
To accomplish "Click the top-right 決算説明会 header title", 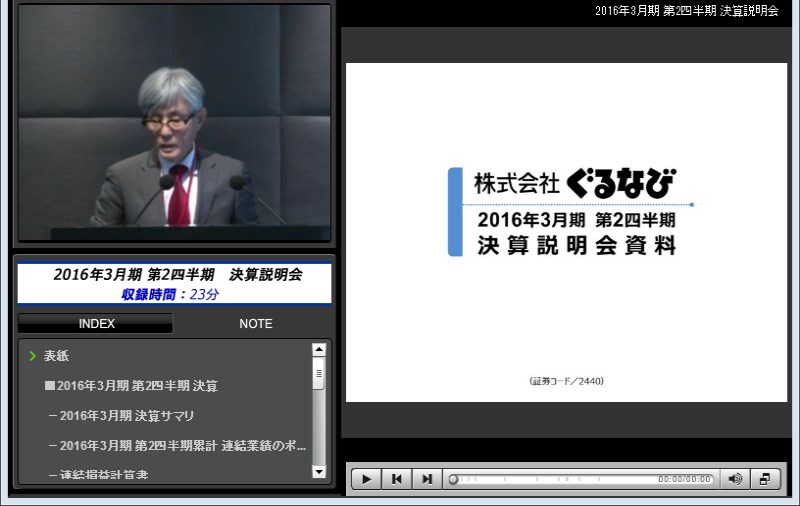I will click(687, 11).
